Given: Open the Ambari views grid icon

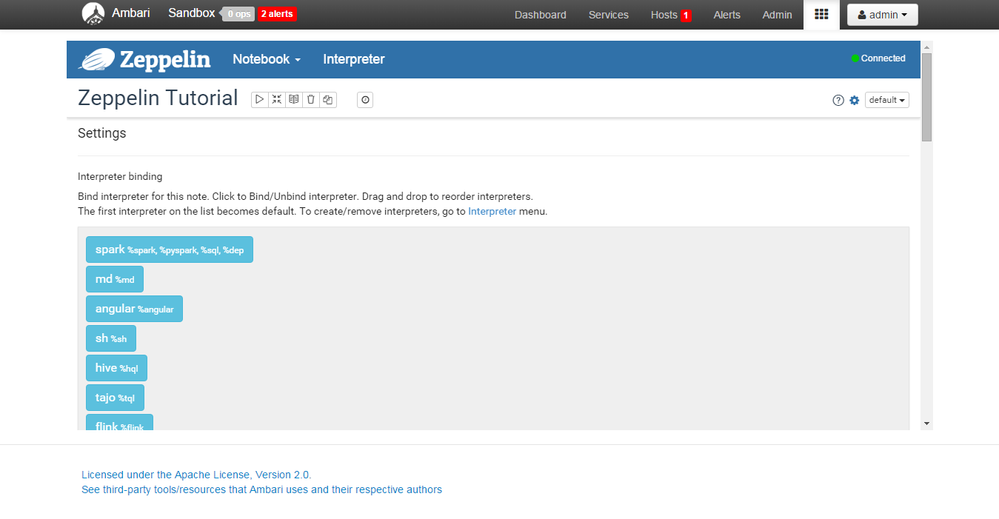Looking at the screenshot, I should pyautogui.click(x=821, y=14).
